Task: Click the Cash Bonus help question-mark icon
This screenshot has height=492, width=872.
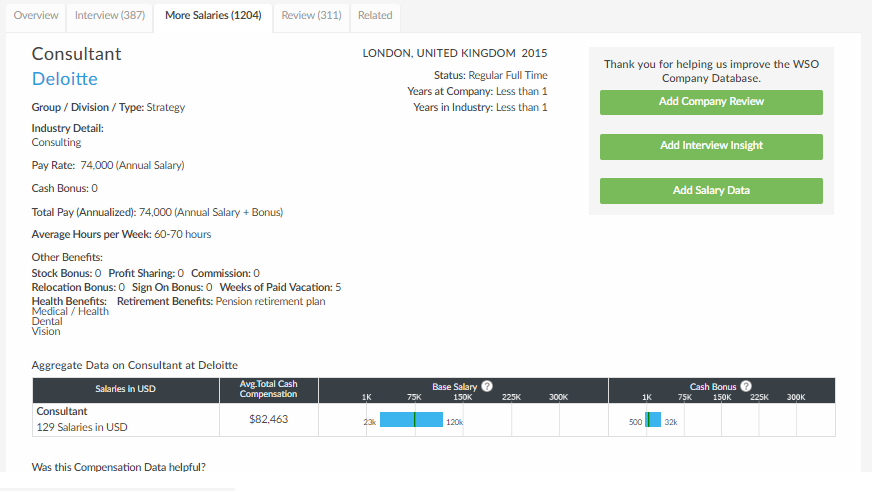Action: (x=746, y=386)
